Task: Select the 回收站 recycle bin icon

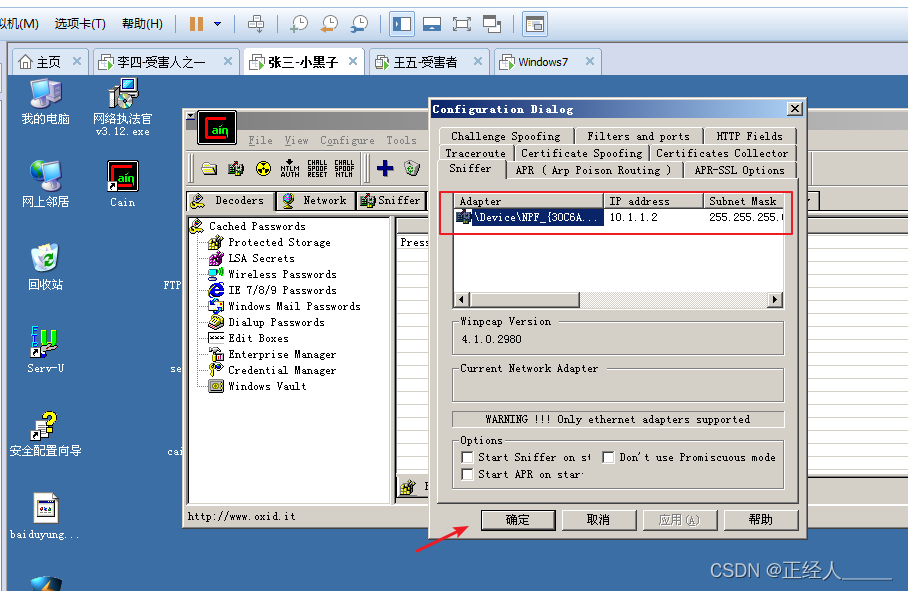Action: [46, 267]
